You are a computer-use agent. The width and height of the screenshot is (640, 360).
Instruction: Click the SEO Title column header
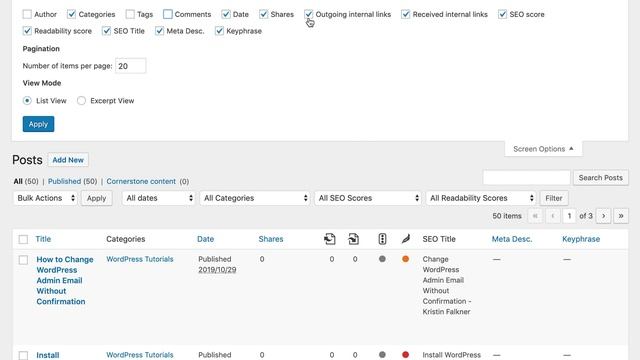(x=439, y=239)
